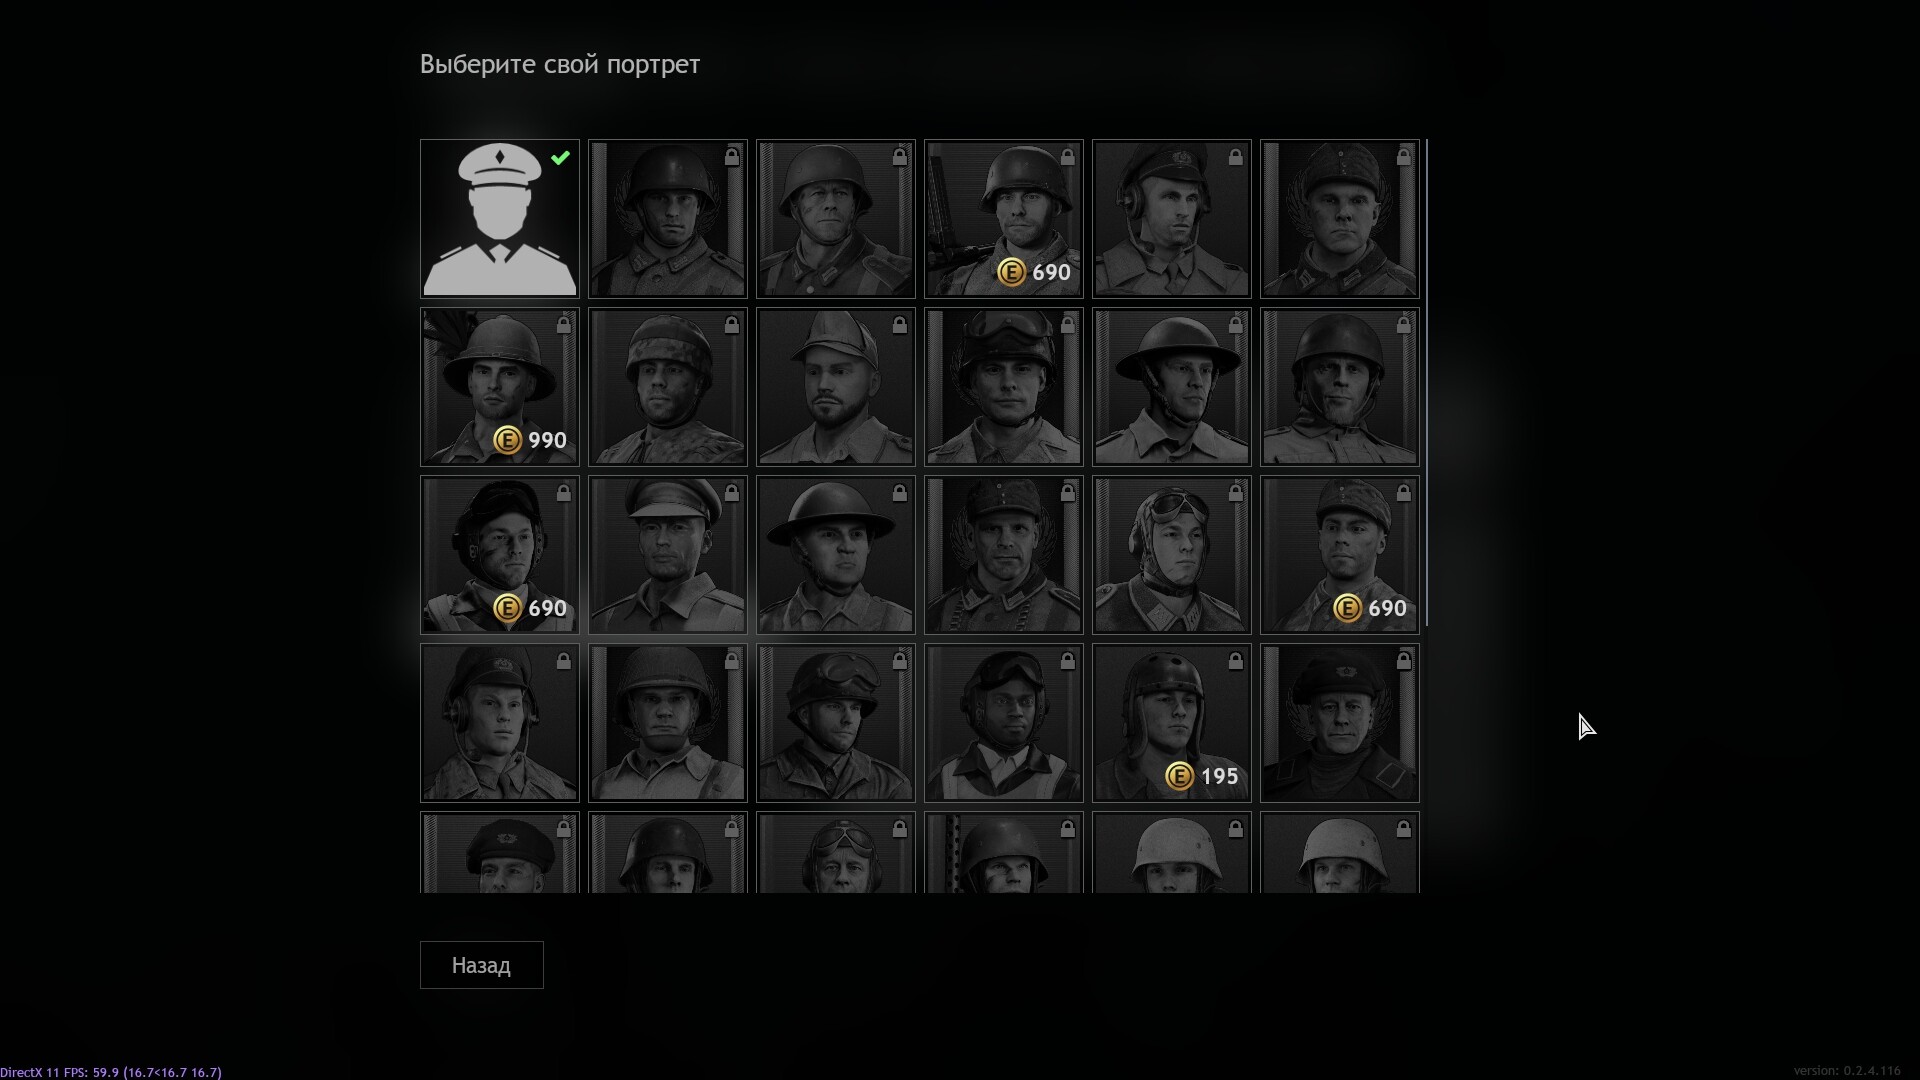Viewport: 1920px width, 1080px height.
Task: Select the camouflage helmet soldier in second row
Action: (x=668, y=387)
